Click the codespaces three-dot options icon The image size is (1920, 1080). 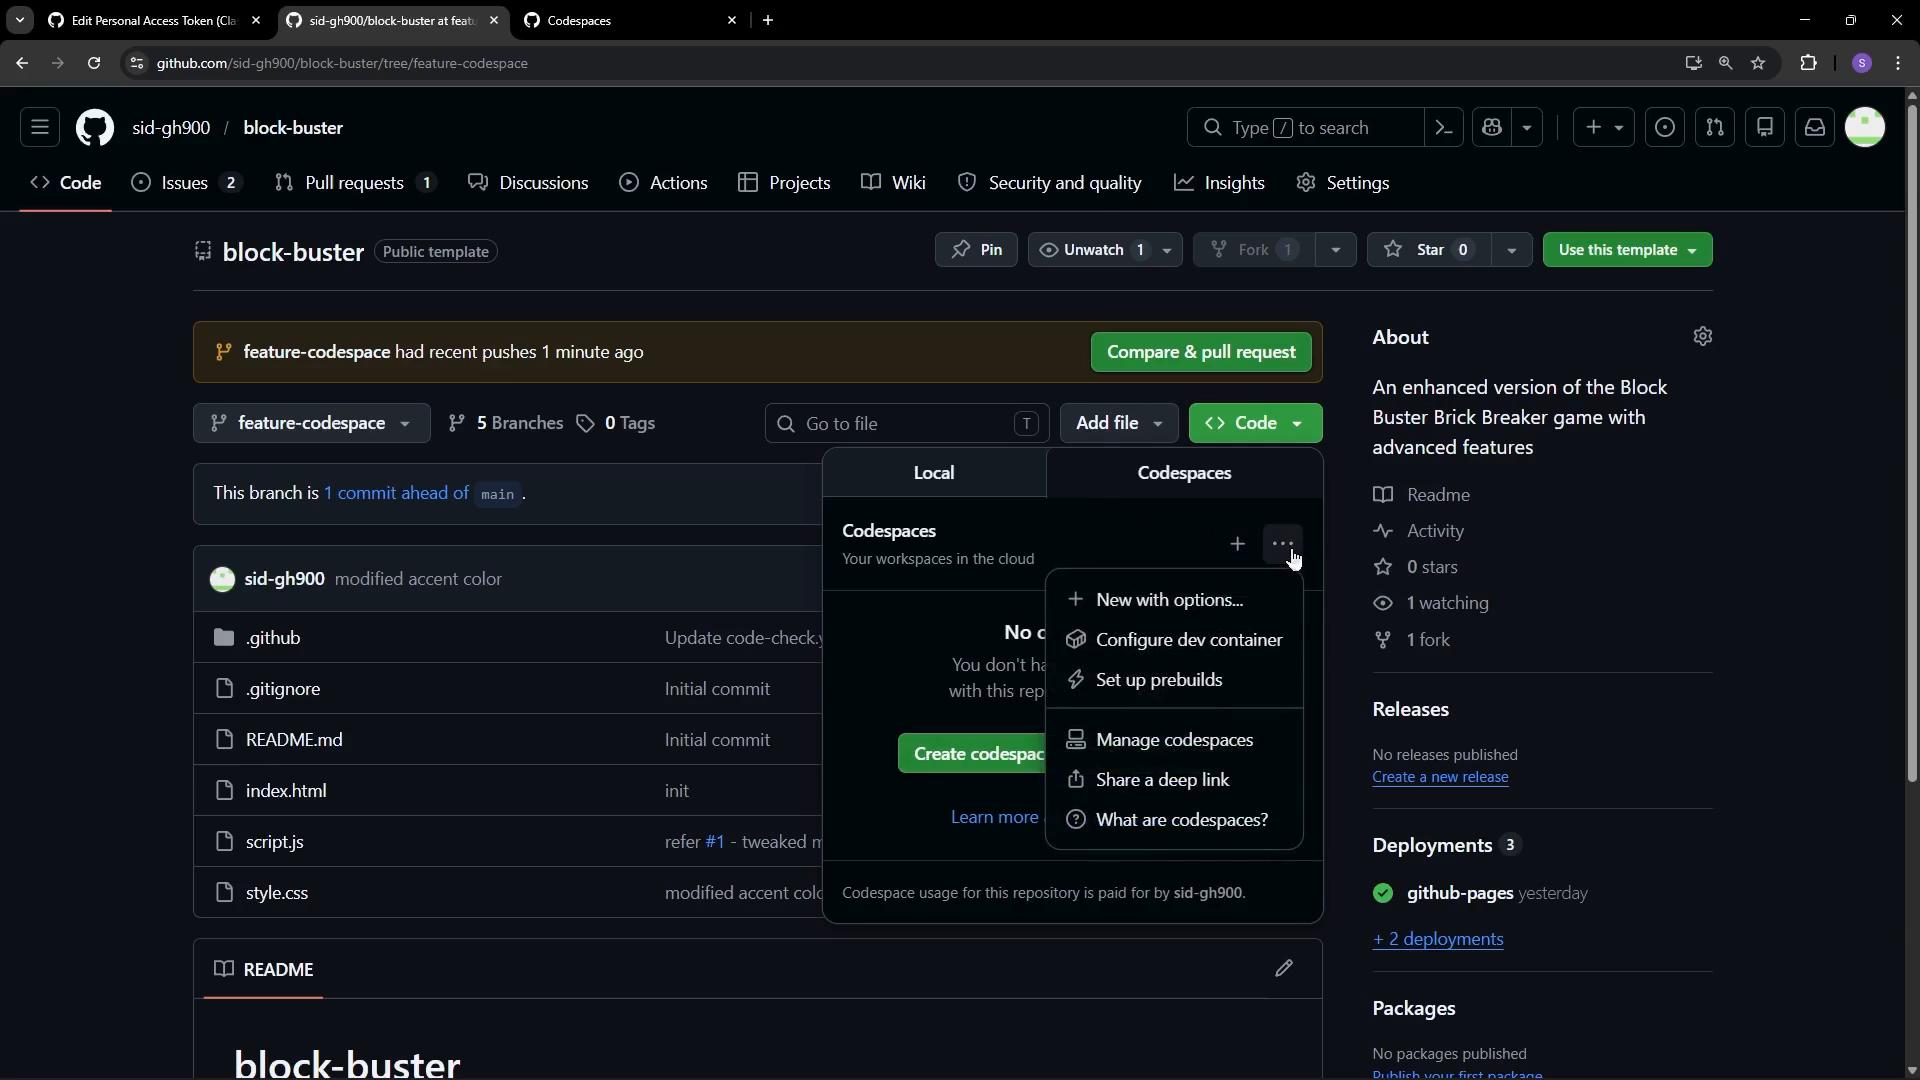click(x=1283, y=544)
